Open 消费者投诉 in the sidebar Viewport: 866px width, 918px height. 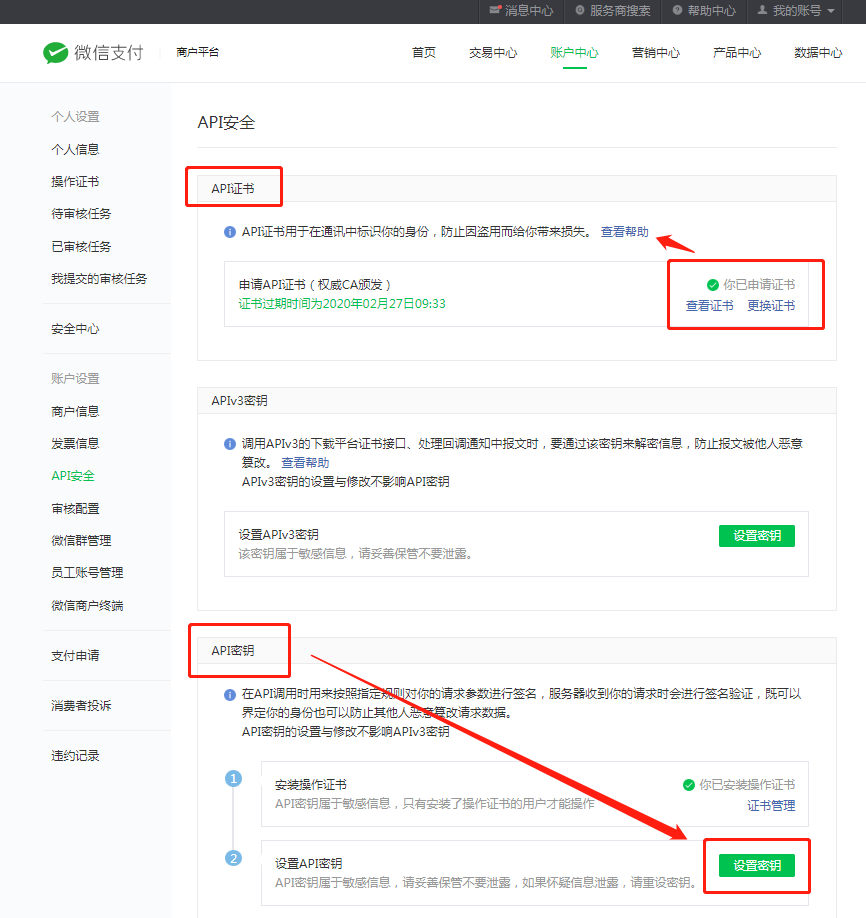pyautogui.click(x=81, y=705)
